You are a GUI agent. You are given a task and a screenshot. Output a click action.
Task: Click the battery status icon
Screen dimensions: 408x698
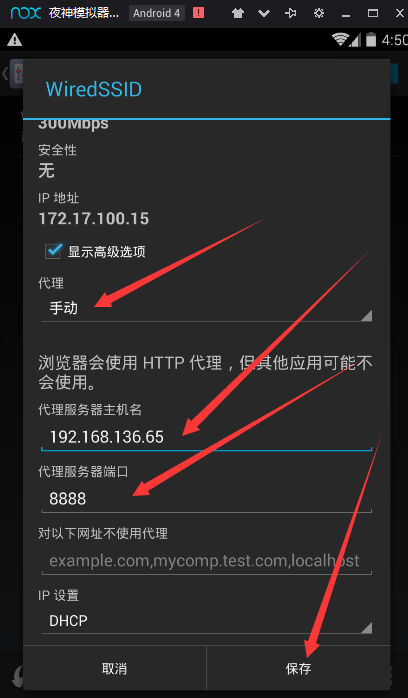click(370, 40)
